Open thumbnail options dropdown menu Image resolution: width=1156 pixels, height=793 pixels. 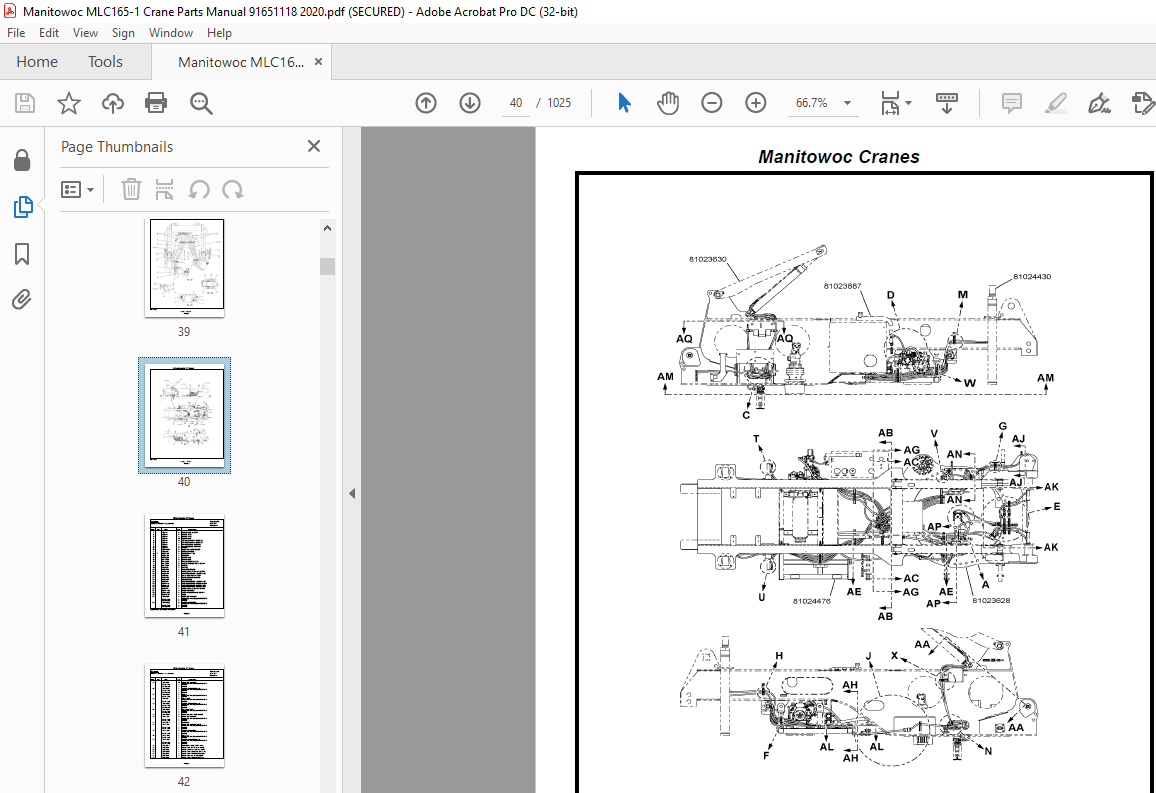pos(77,189)
